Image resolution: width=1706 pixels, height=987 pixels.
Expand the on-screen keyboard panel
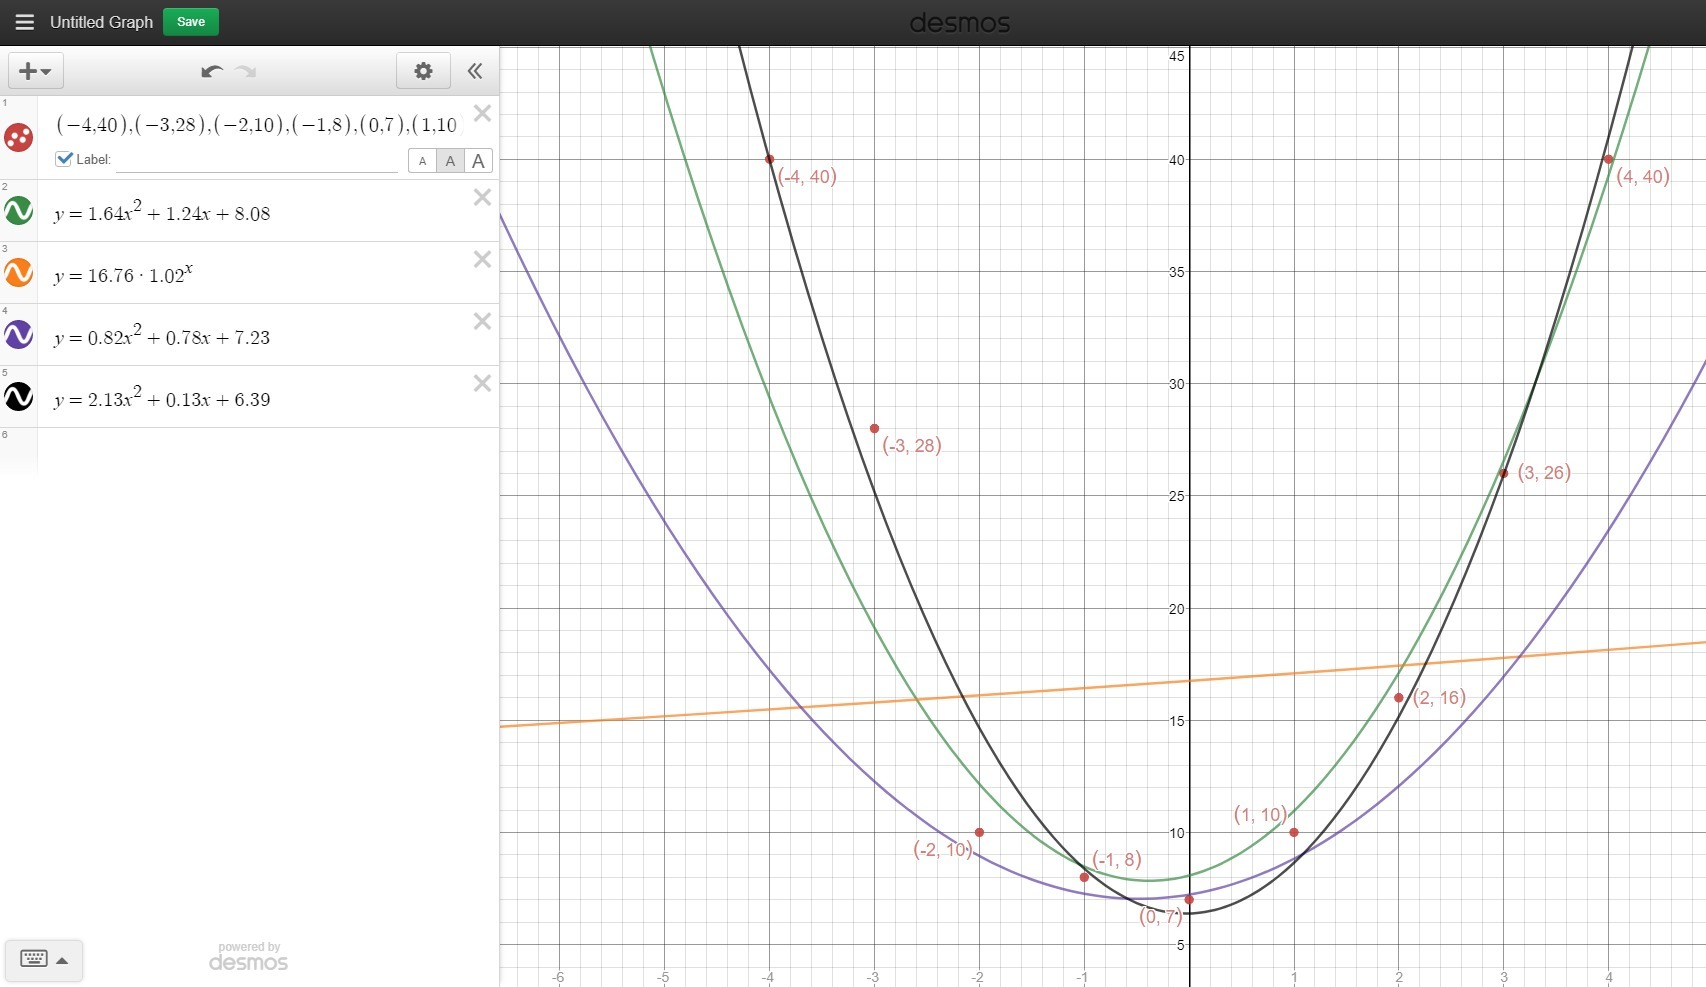[x=44, y=960]
